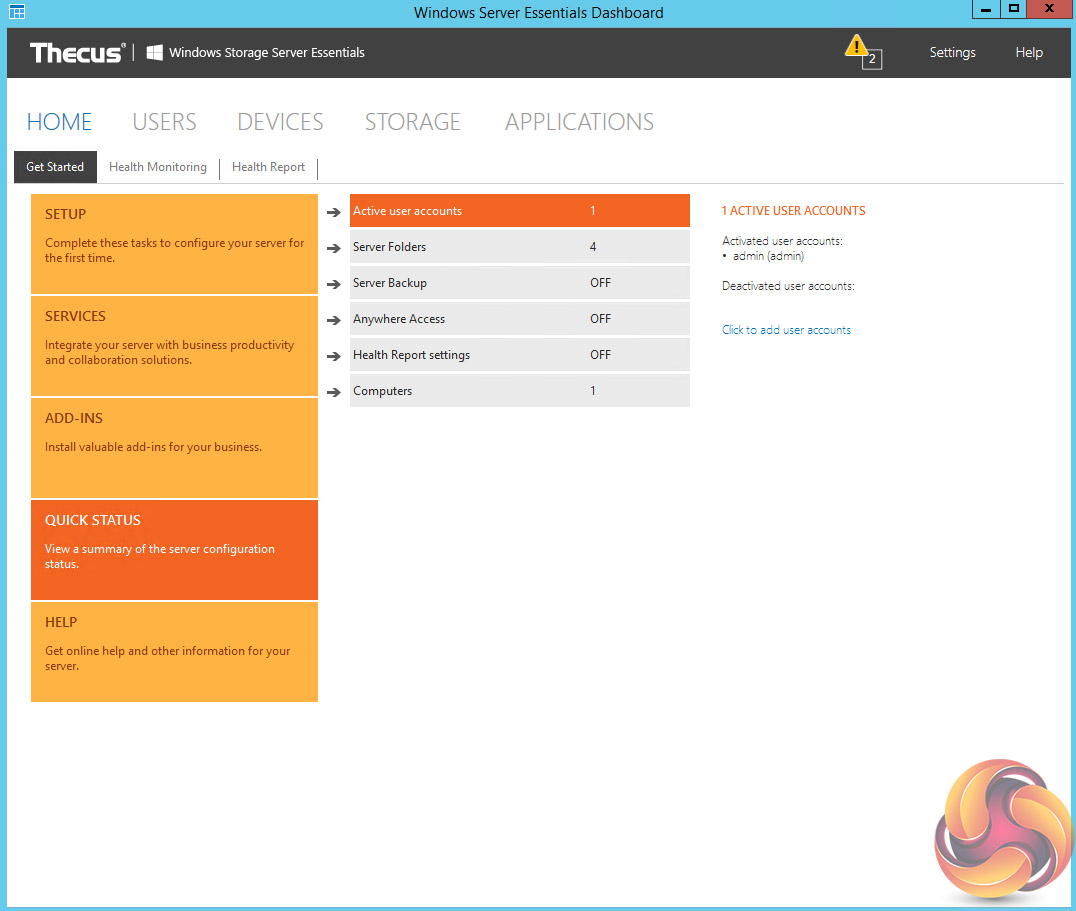Go to the HOME section
The height and width of the screenshot is (911, 1076).
59,121
